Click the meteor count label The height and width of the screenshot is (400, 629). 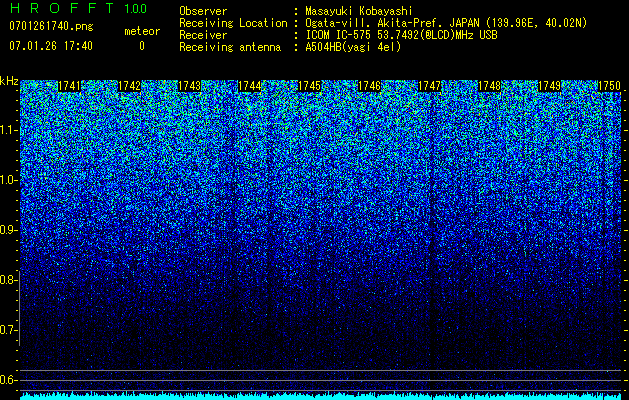[142, 31]
